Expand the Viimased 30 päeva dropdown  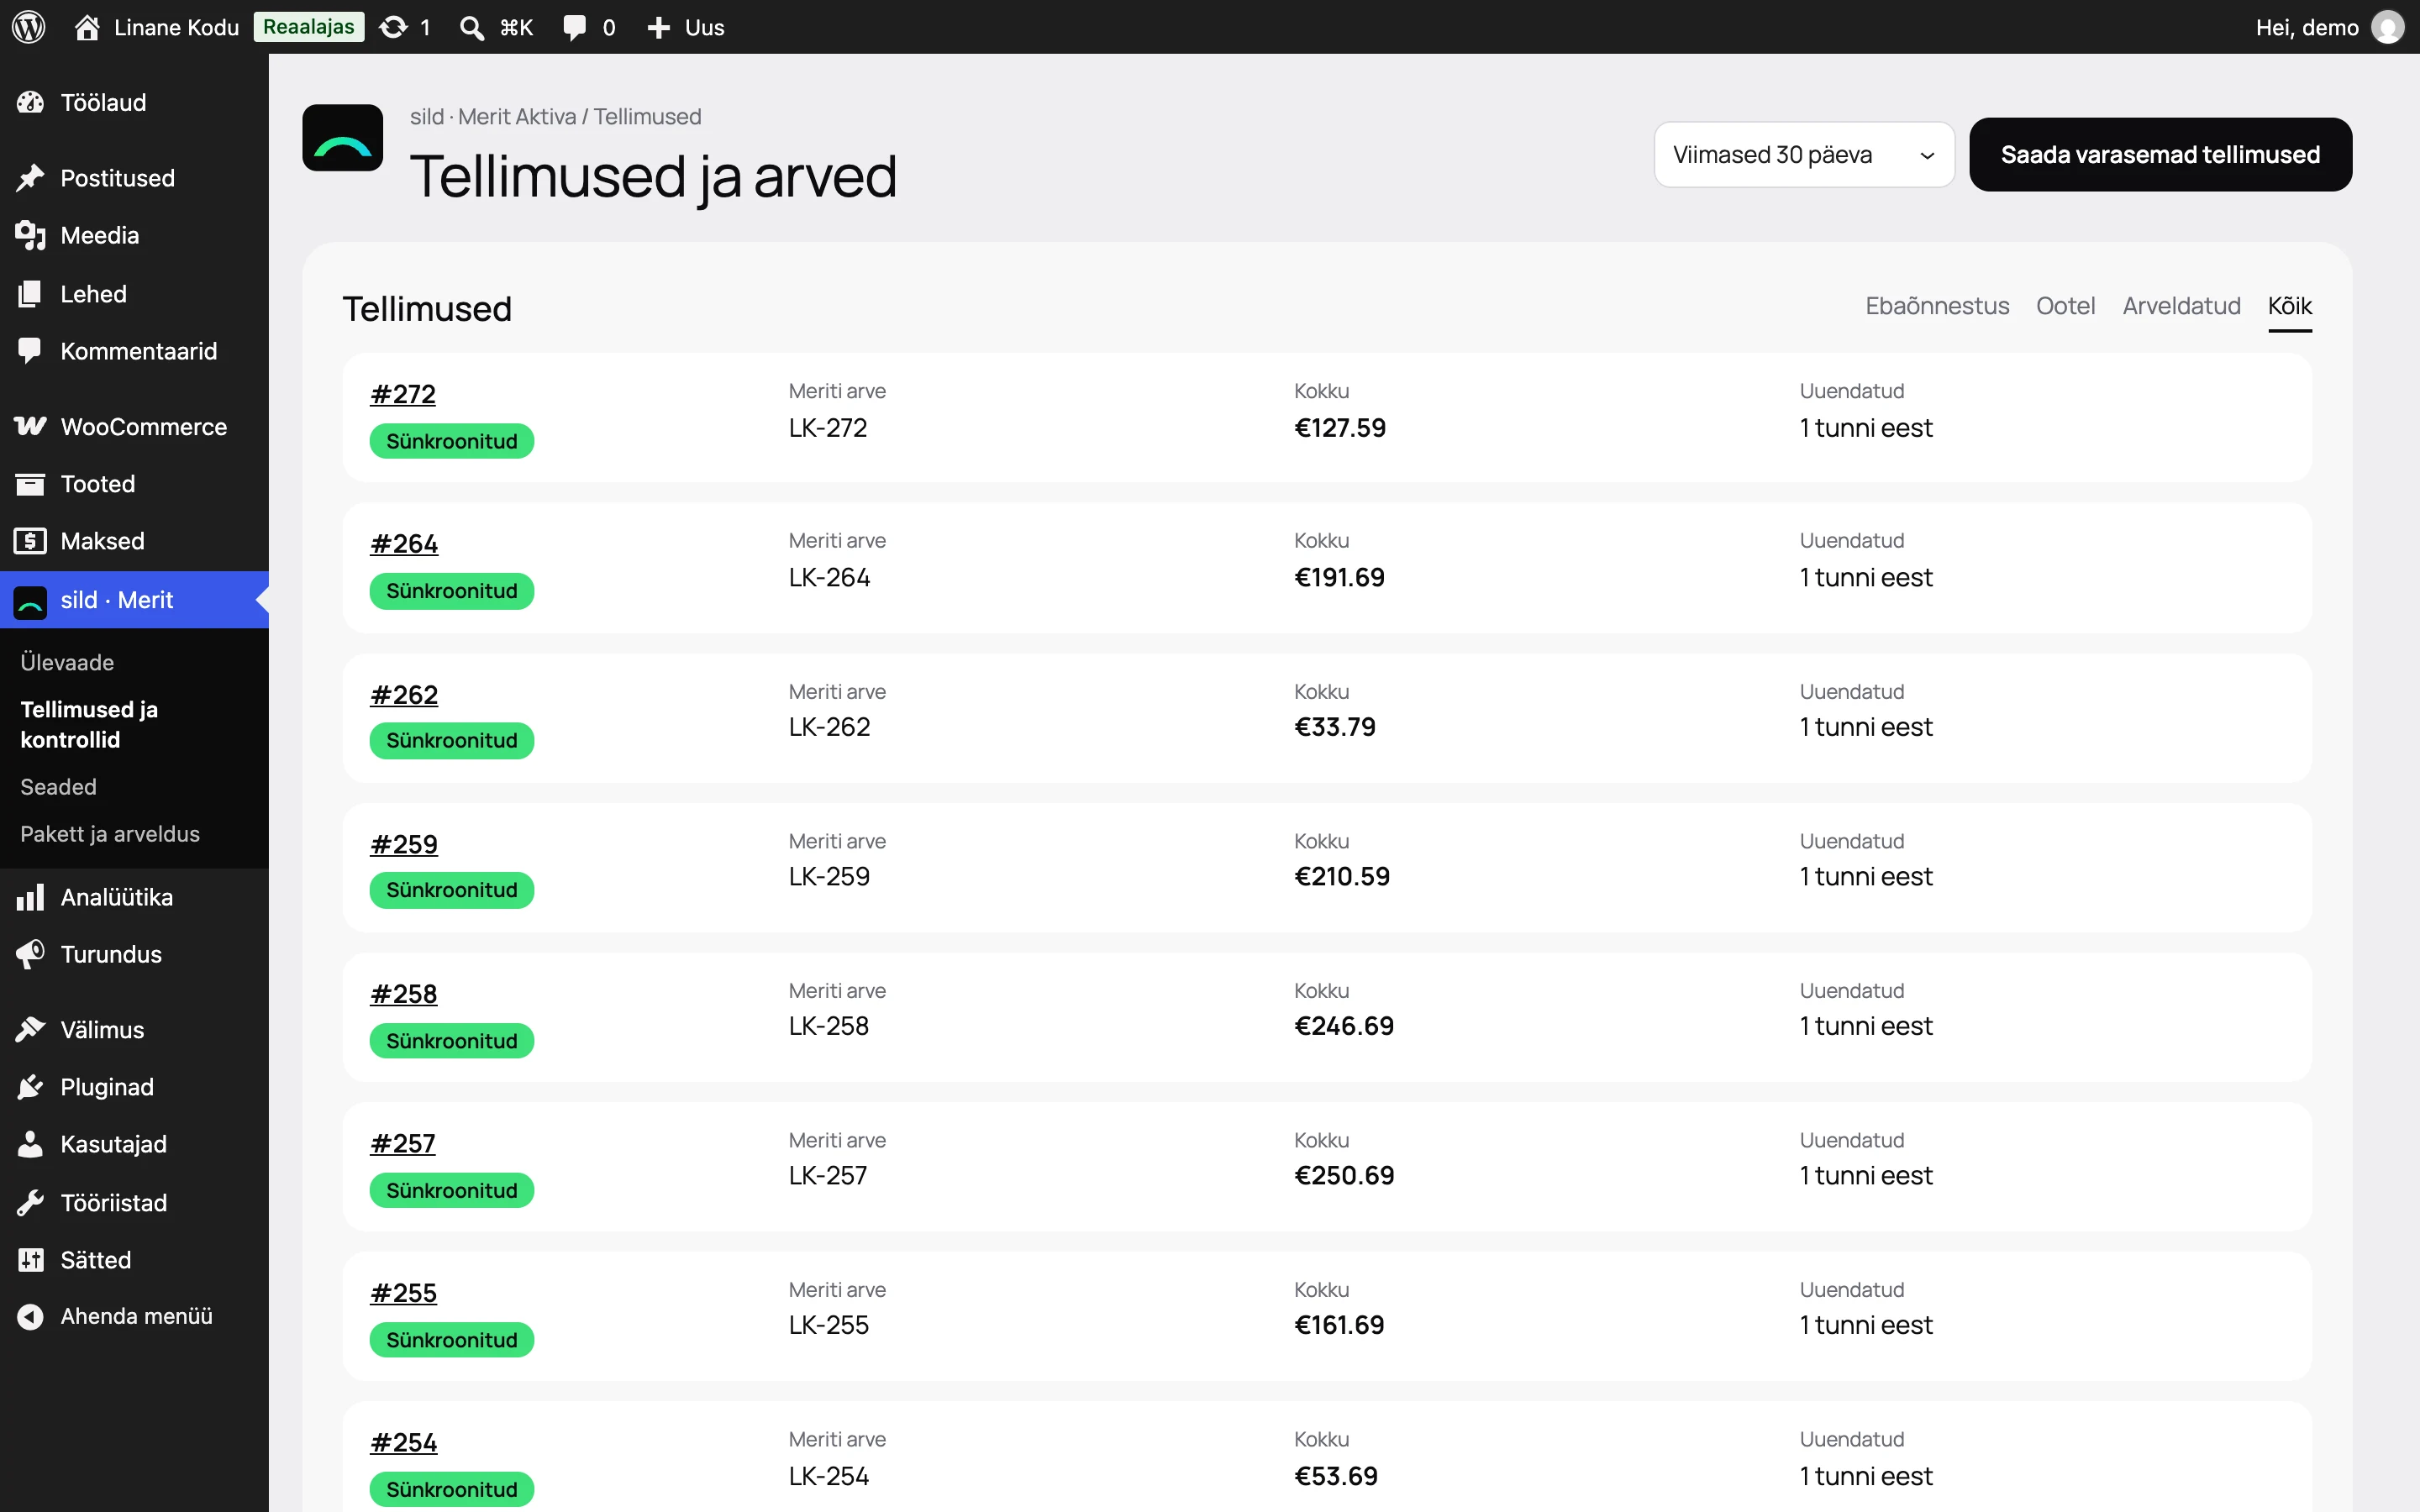[1804, 154]
